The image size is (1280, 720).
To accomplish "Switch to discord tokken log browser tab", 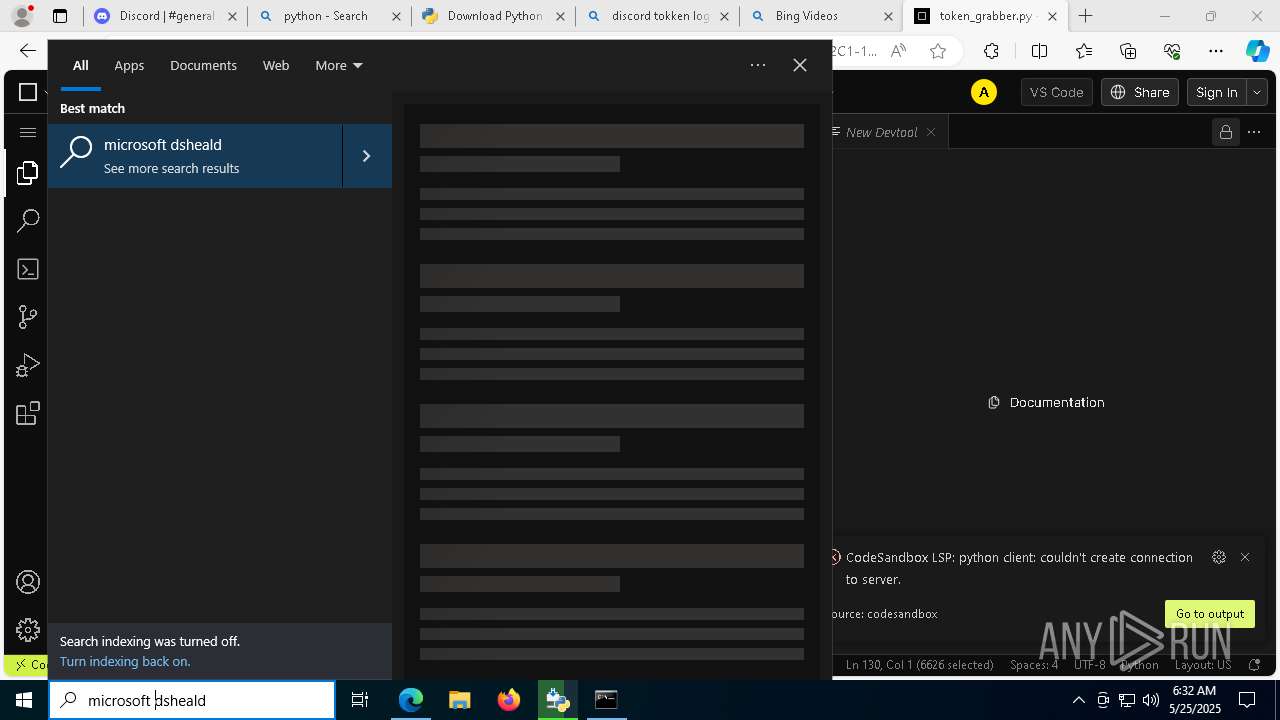I will pyautogui.click(x=658, y=16).
